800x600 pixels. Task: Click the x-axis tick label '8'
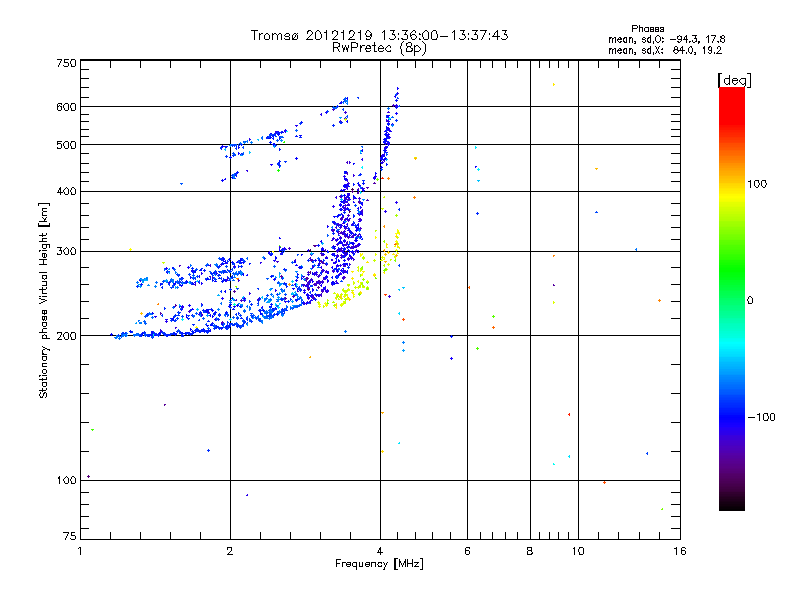530,551
